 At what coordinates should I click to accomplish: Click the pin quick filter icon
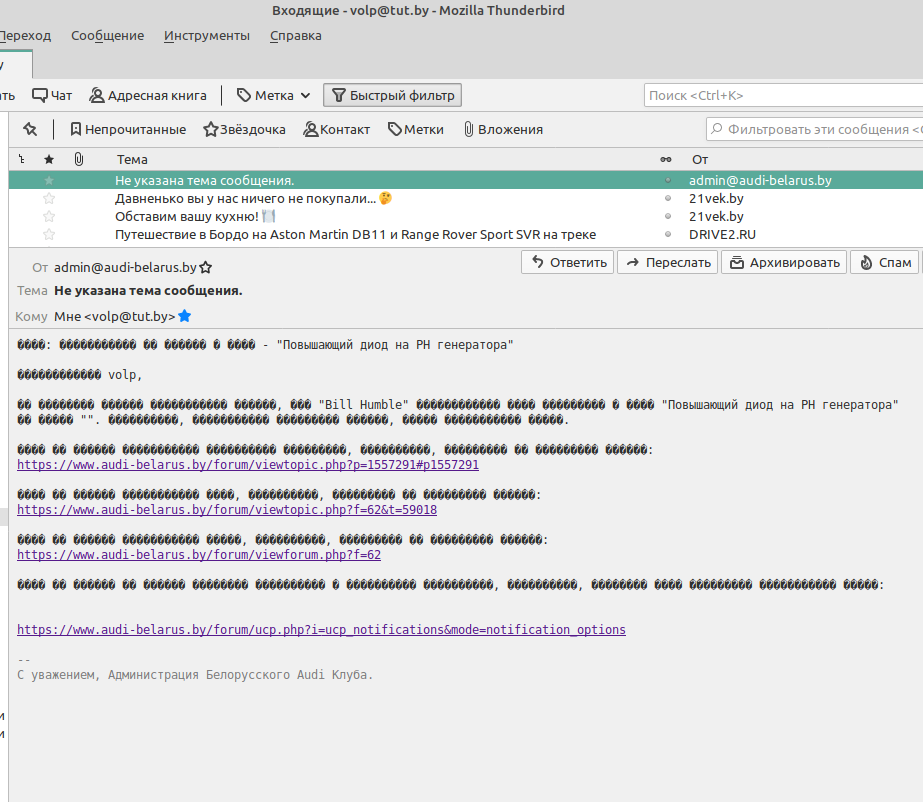pos(30,129)
